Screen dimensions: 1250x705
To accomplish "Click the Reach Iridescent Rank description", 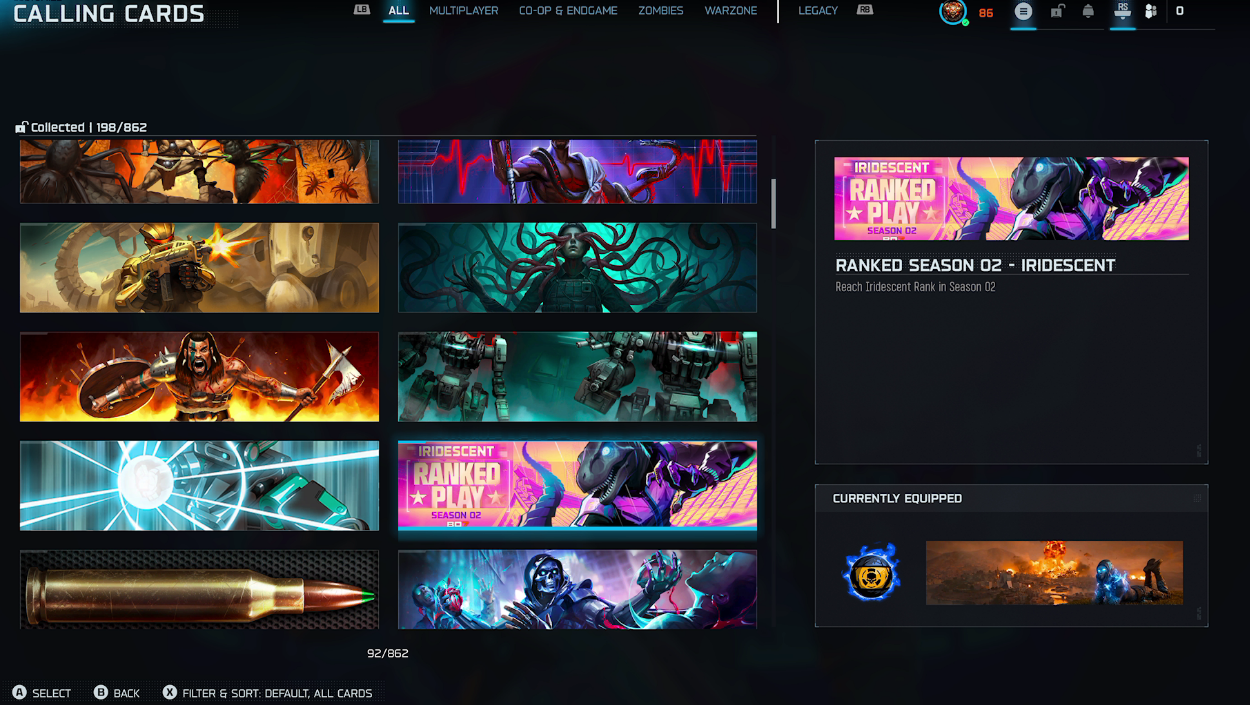I will (915, 287).
